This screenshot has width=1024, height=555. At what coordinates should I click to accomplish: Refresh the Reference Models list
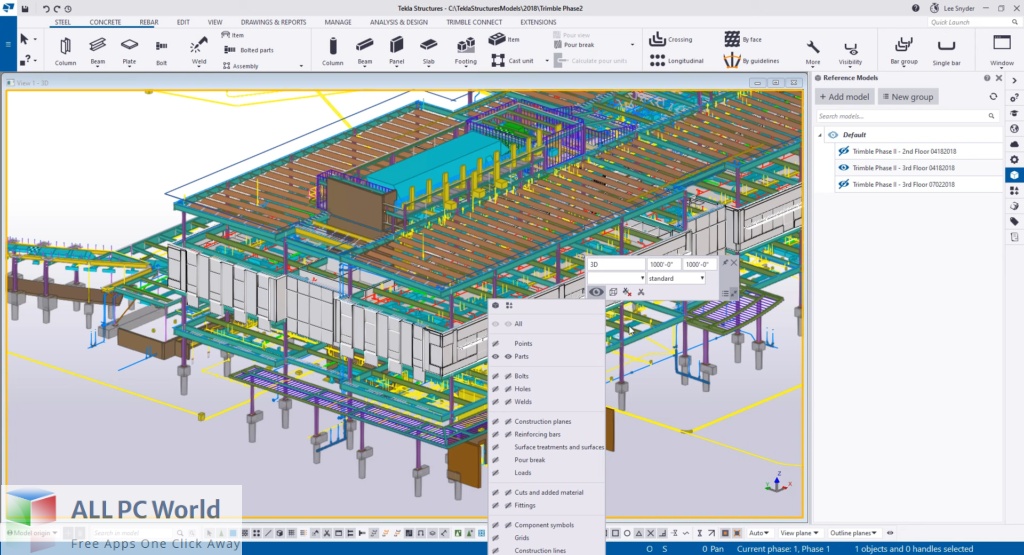coord(993,97)
